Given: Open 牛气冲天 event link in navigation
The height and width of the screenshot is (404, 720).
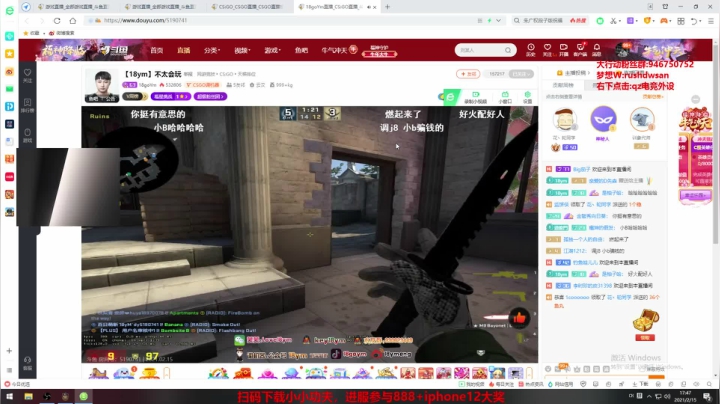Looking at the screenshot, I should (339, 50).
